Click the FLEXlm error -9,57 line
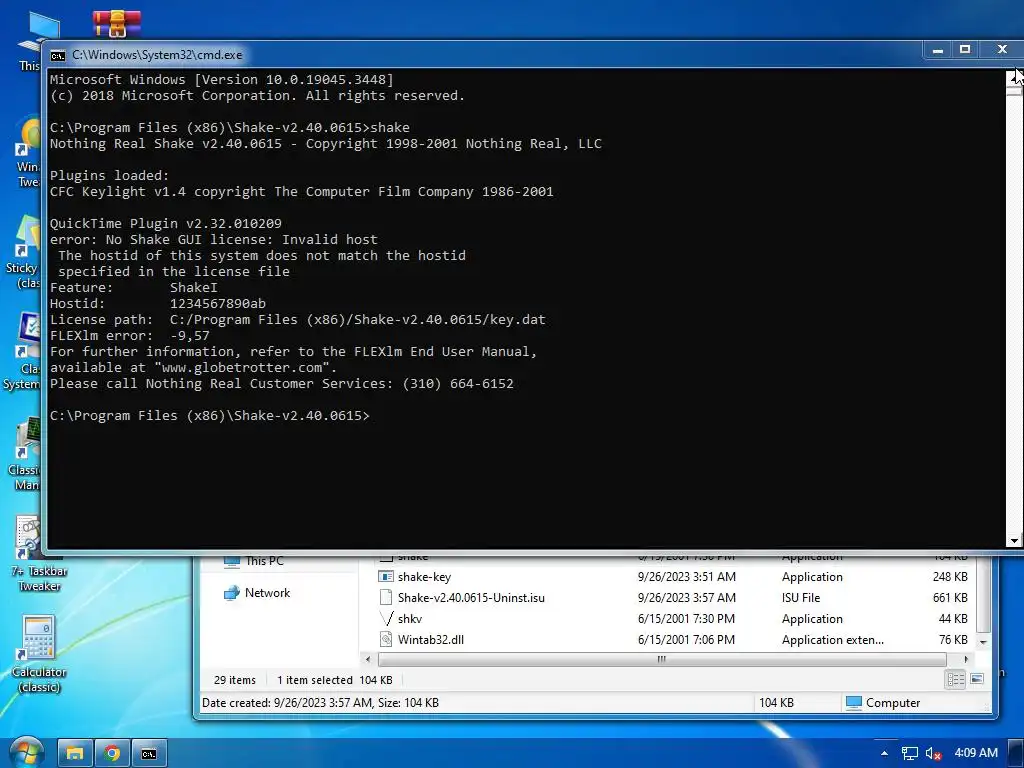This screenshot has height=768, width=1024. (130, 336)
